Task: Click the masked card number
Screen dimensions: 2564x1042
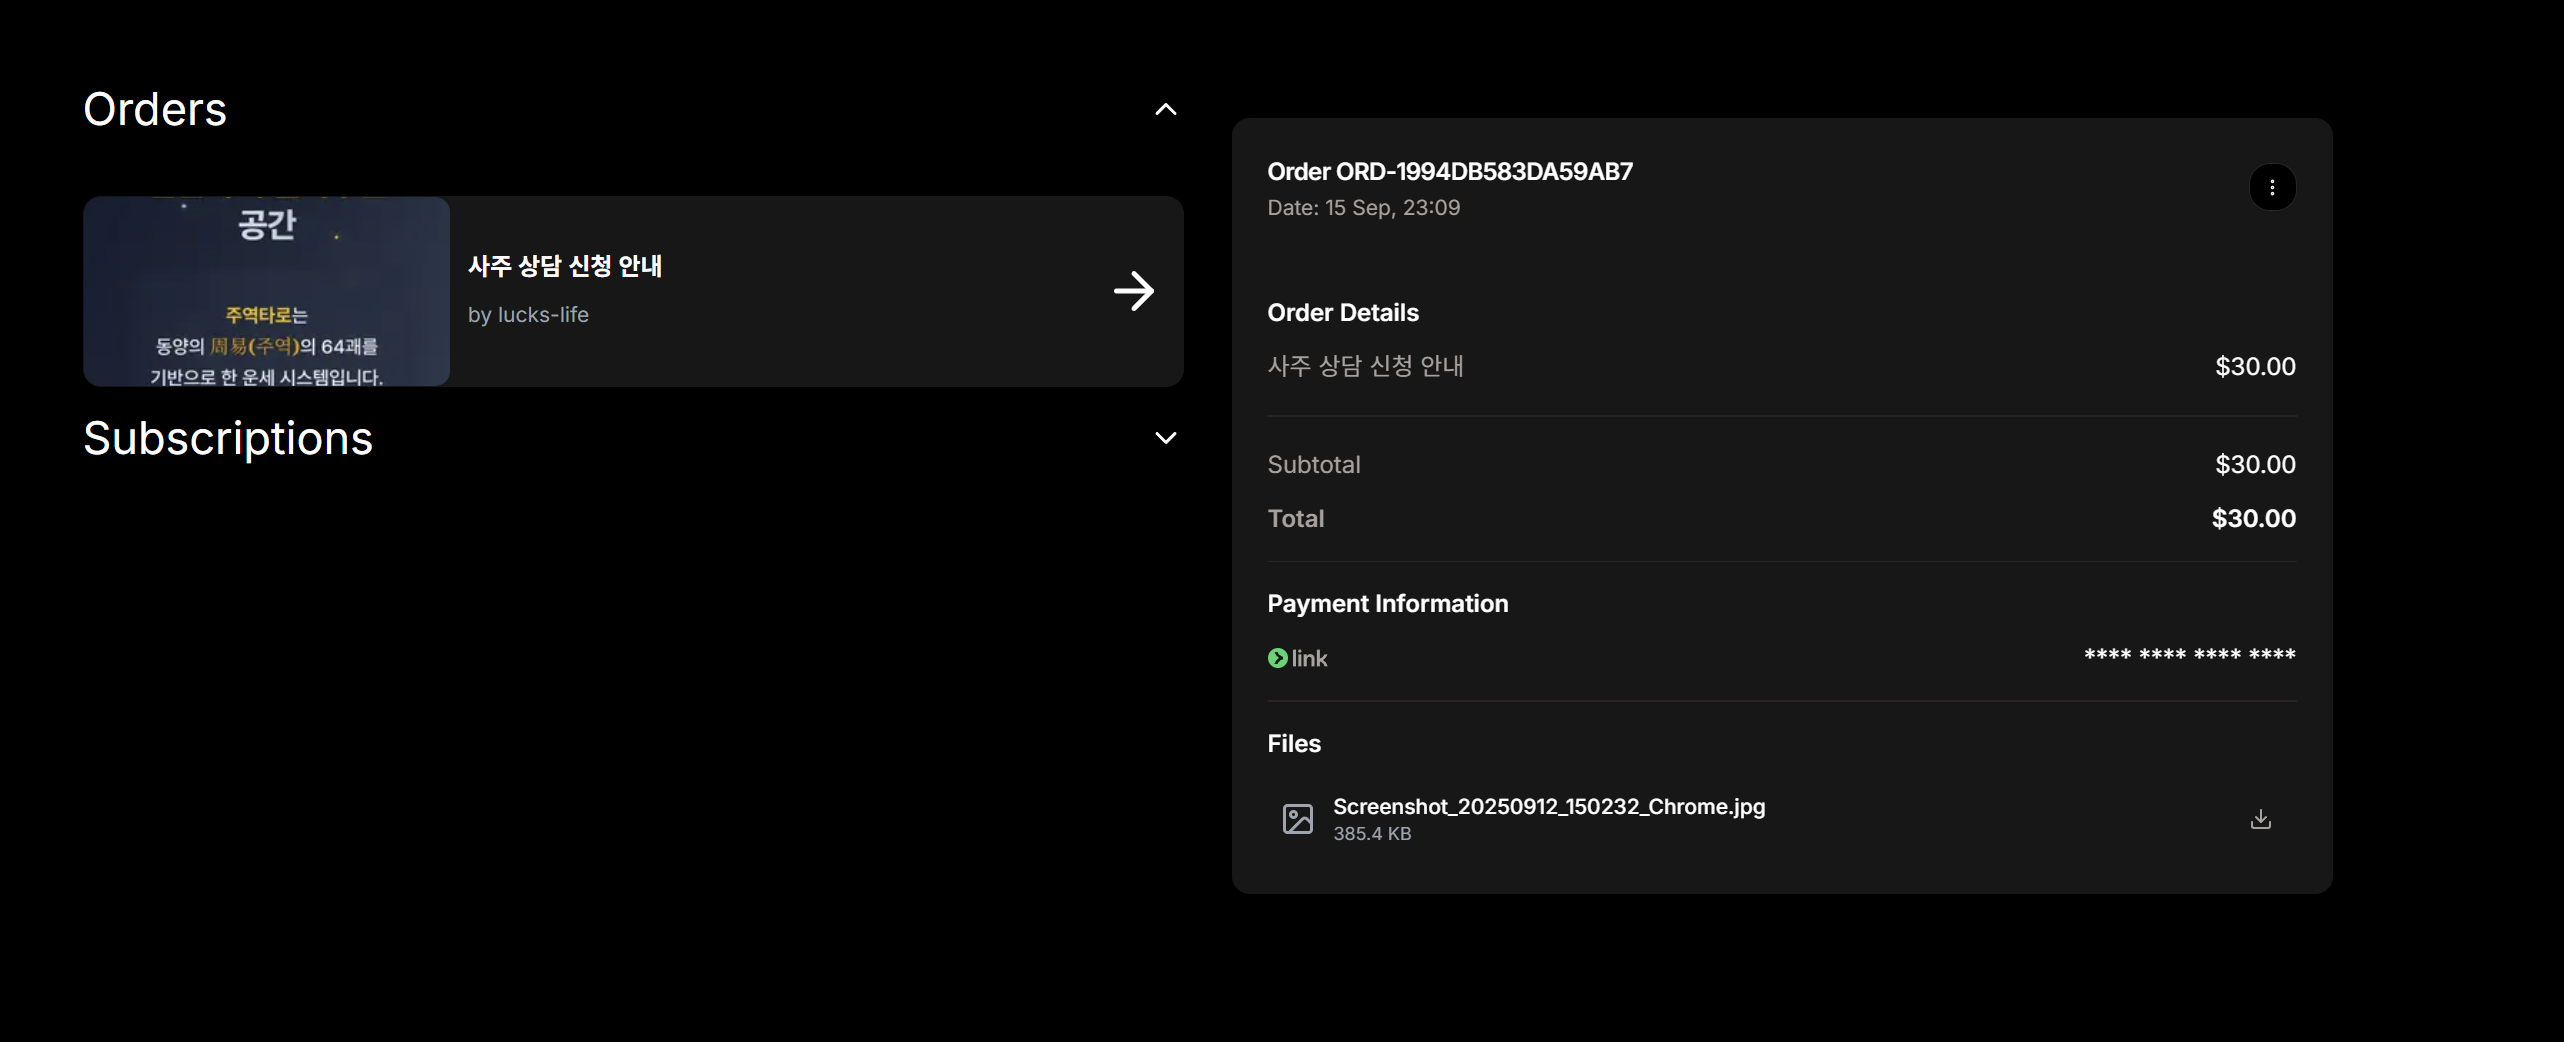Action: coord(2189,656)
